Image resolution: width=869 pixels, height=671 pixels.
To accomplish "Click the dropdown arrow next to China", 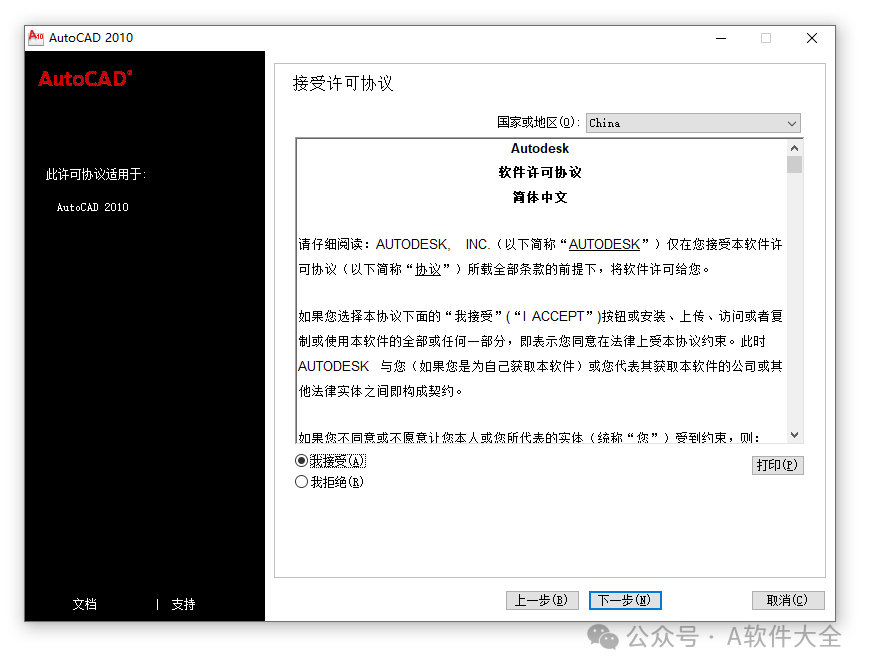I will point(792,123).
